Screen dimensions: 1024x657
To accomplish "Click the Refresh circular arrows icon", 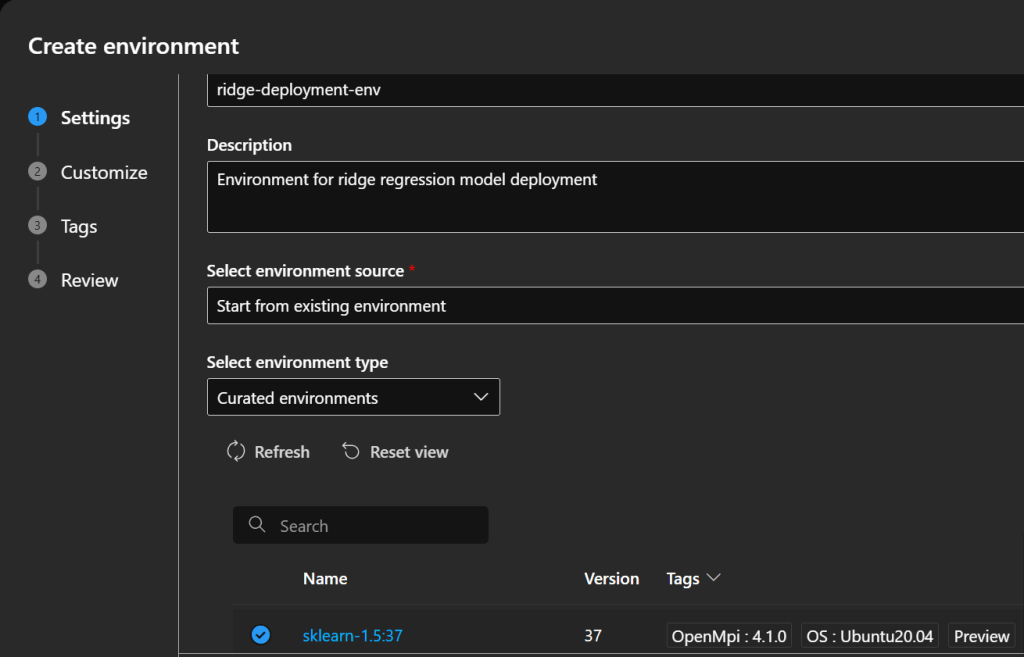I will coord(236,452).
